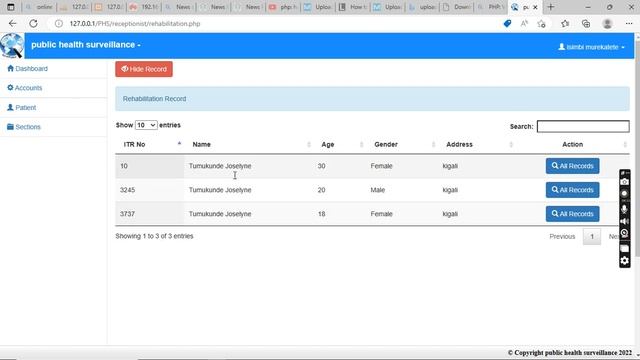
Task: Open the isimbi murekatete user dropdown
Action: click(x=591, y=47)
